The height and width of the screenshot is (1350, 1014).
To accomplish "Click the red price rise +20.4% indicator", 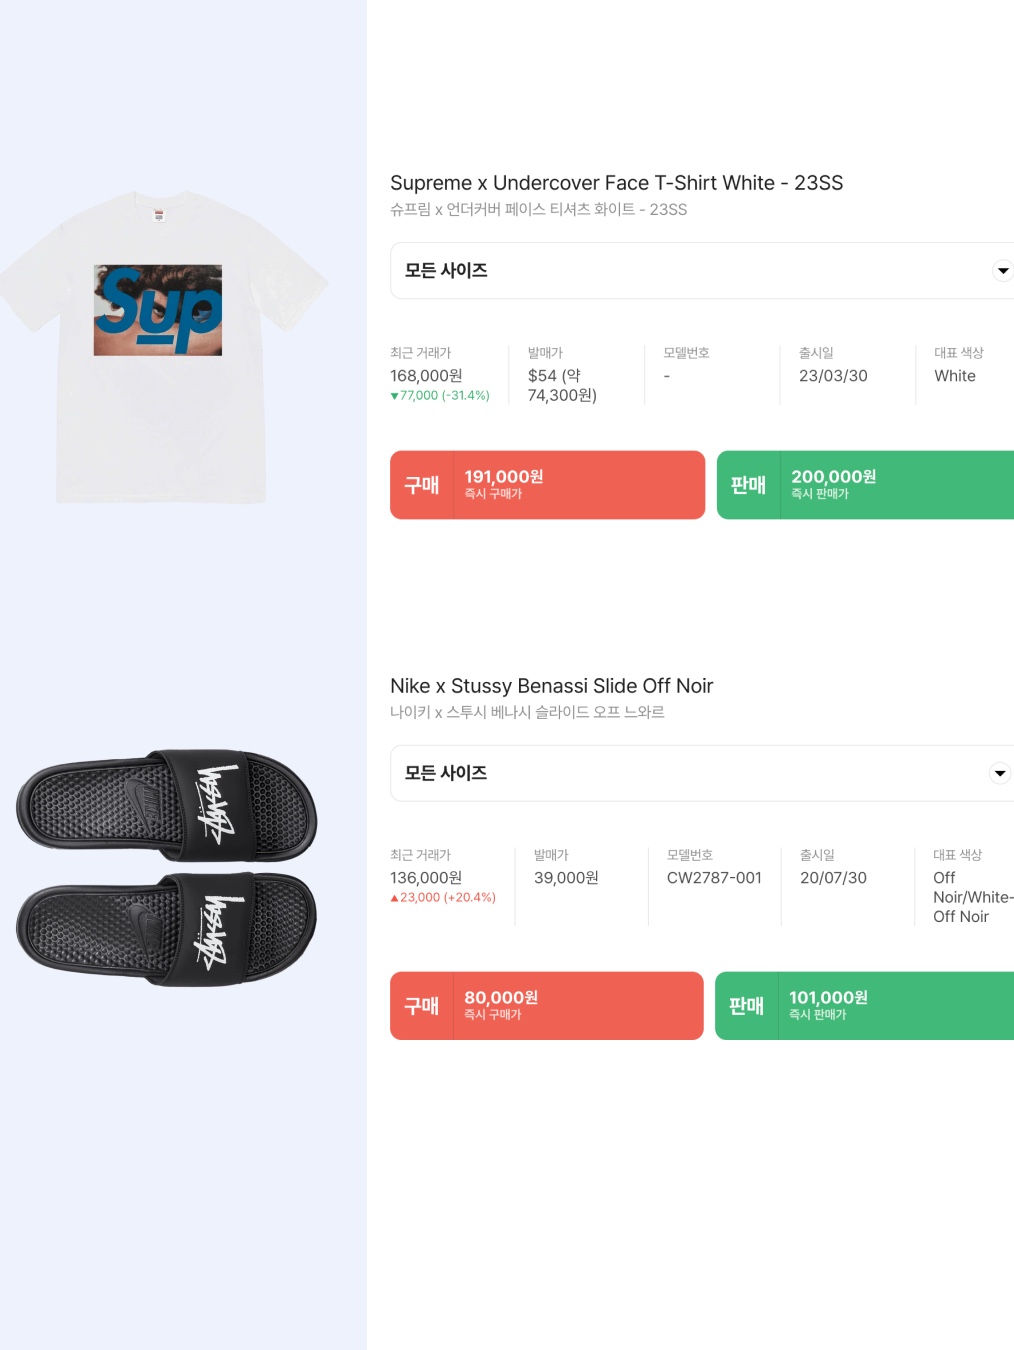I will pyautogui.click(x=443, y=898).
